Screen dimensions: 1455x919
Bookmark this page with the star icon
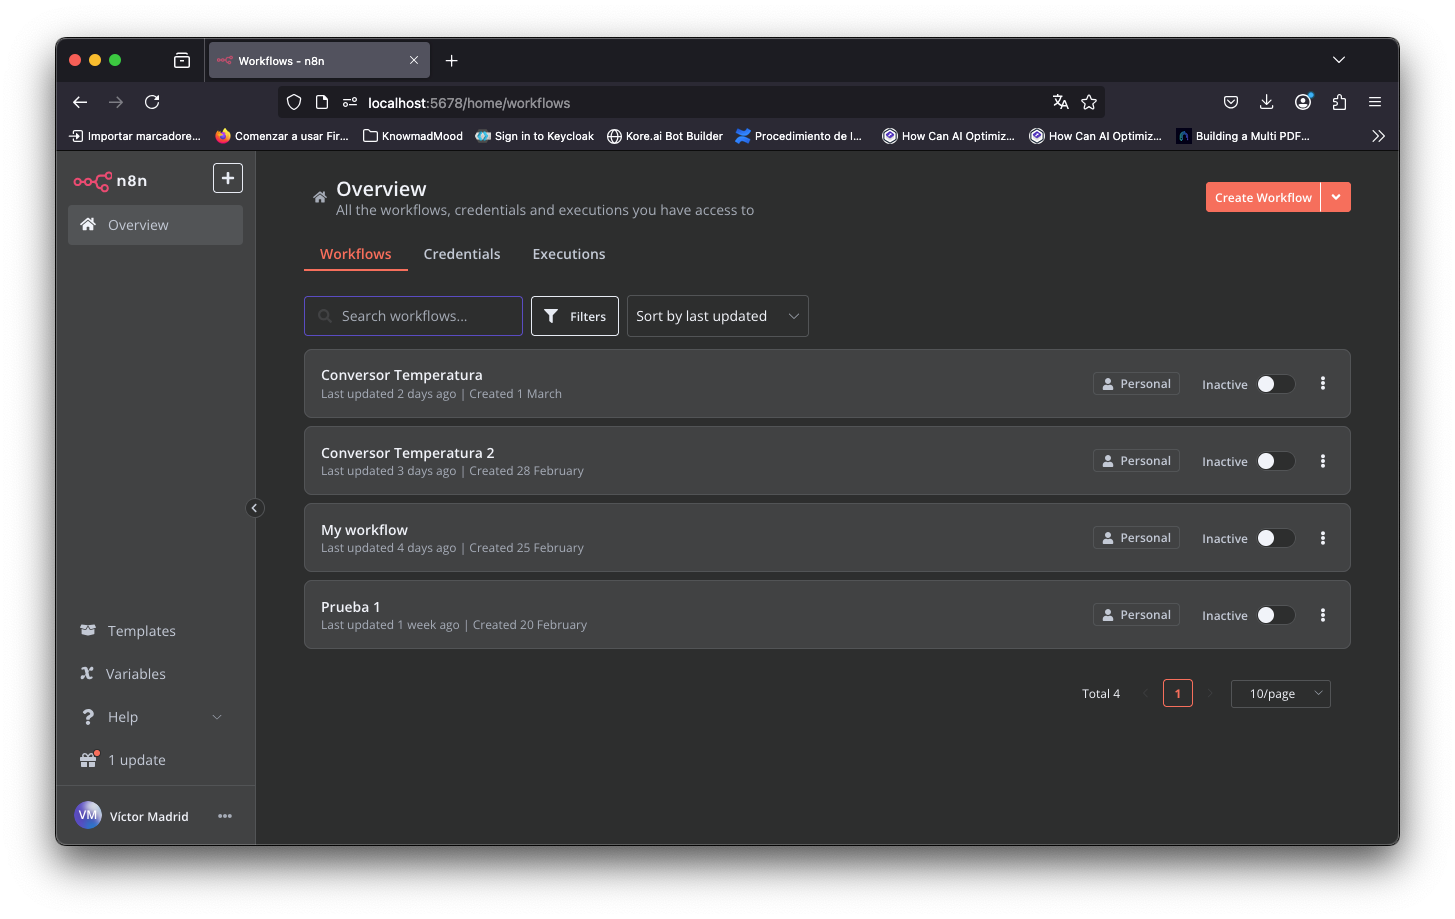point(1089,102)
